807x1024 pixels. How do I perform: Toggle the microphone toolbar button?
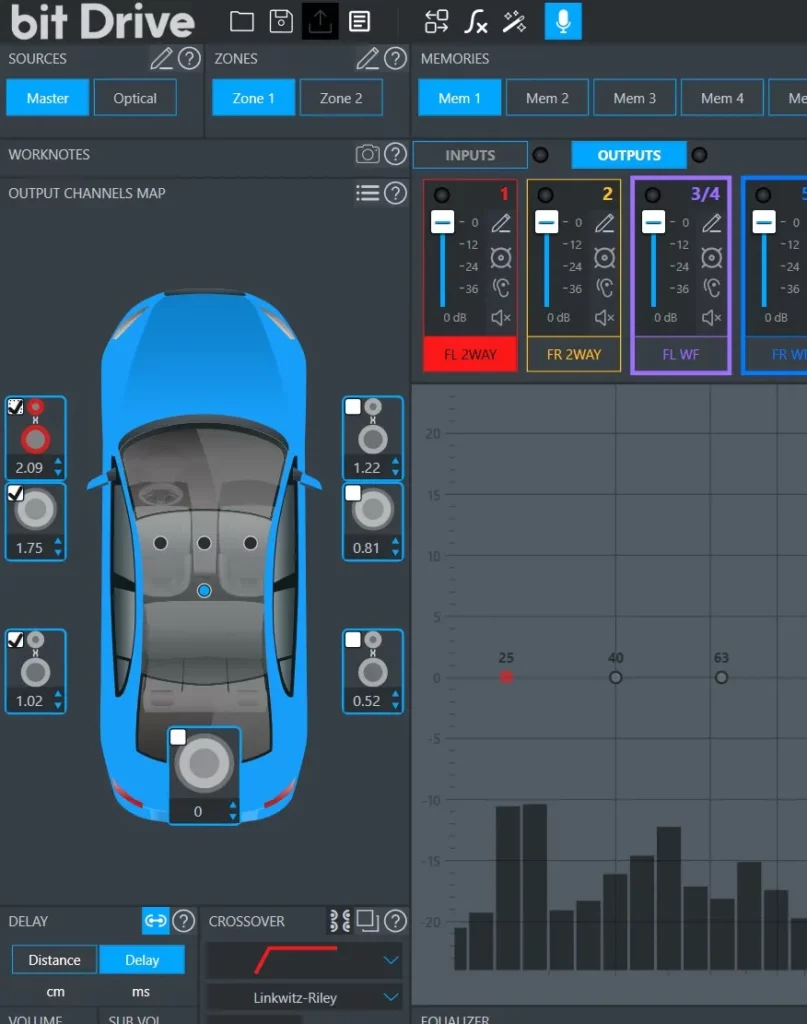click(563, 22)
